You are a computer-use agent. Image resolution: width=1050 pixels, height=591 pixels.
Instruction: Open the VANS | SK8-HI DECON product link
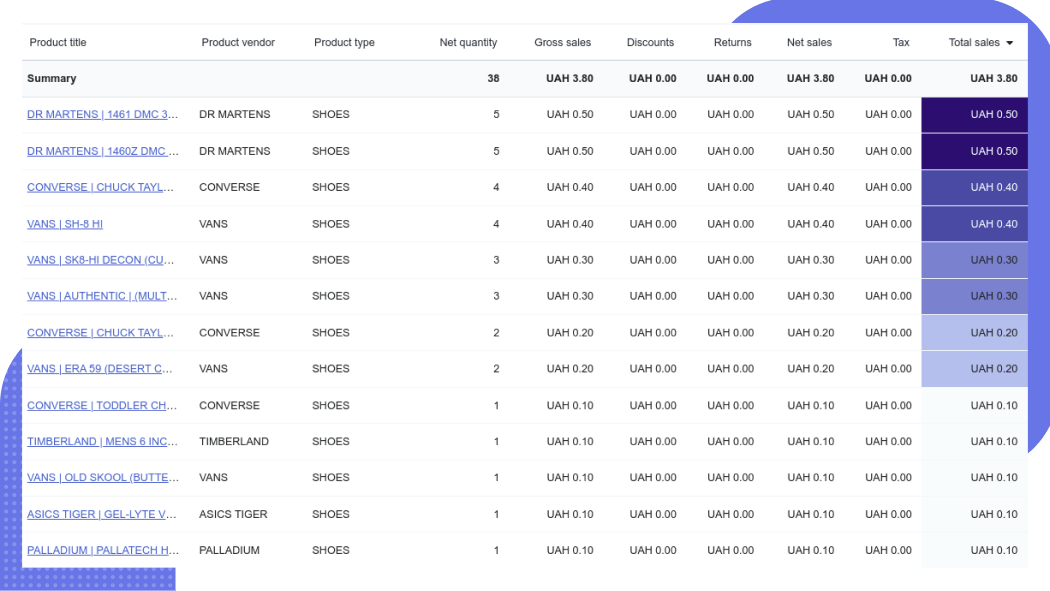click(x=100, y=260)
